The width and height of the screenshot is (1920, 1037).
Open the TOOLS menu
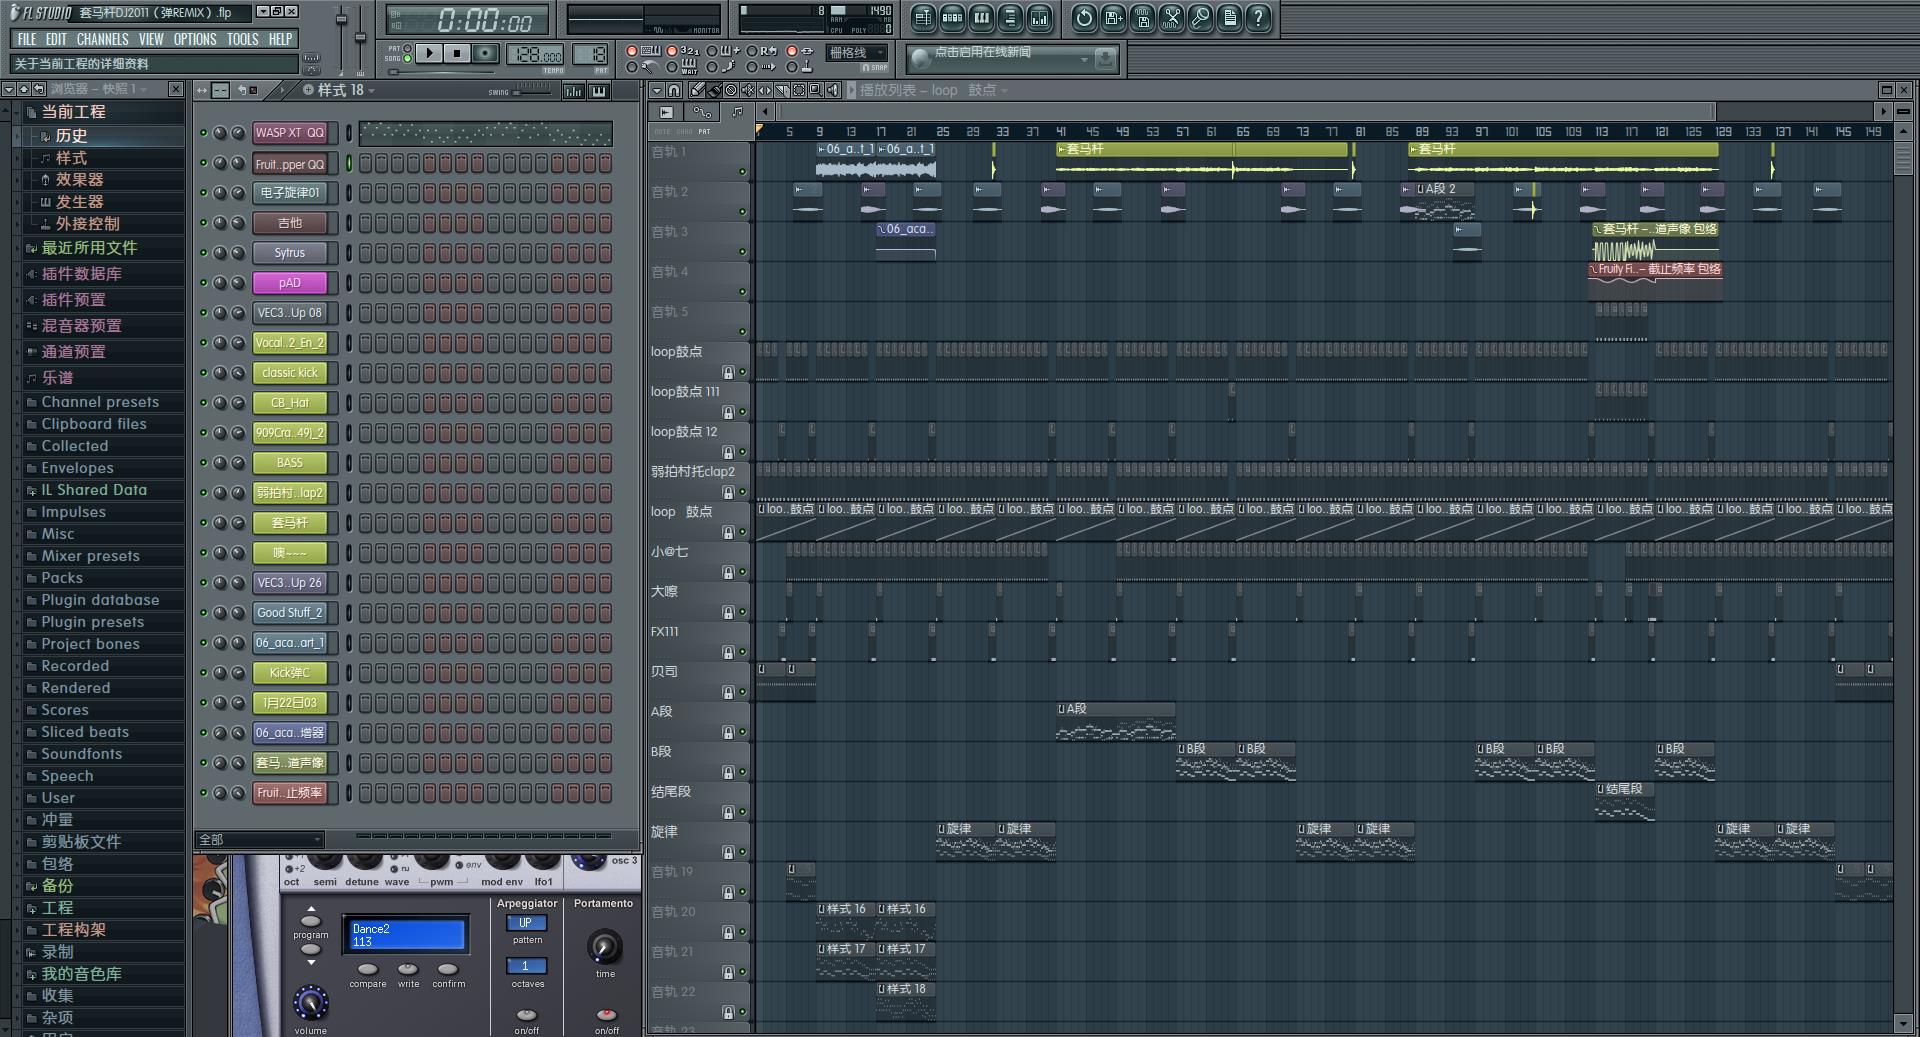click(x=242, y=39)
